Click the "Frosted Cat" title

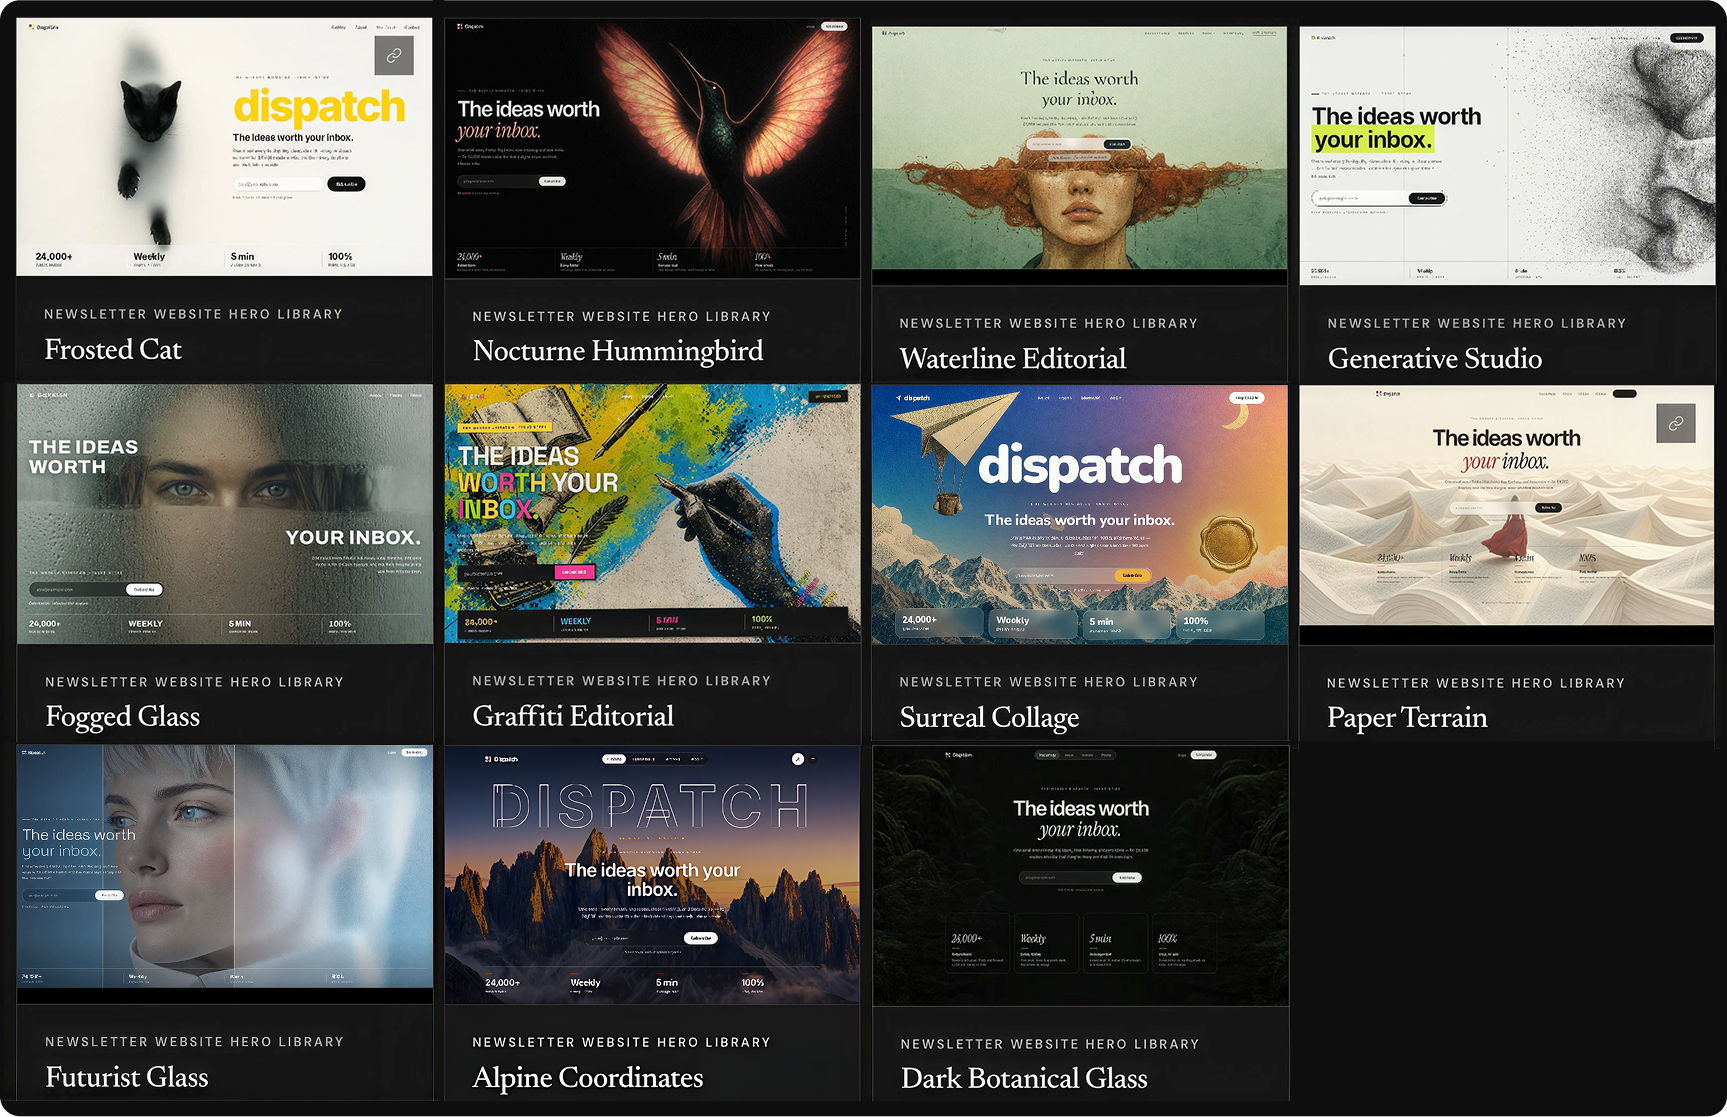[113, 349]
